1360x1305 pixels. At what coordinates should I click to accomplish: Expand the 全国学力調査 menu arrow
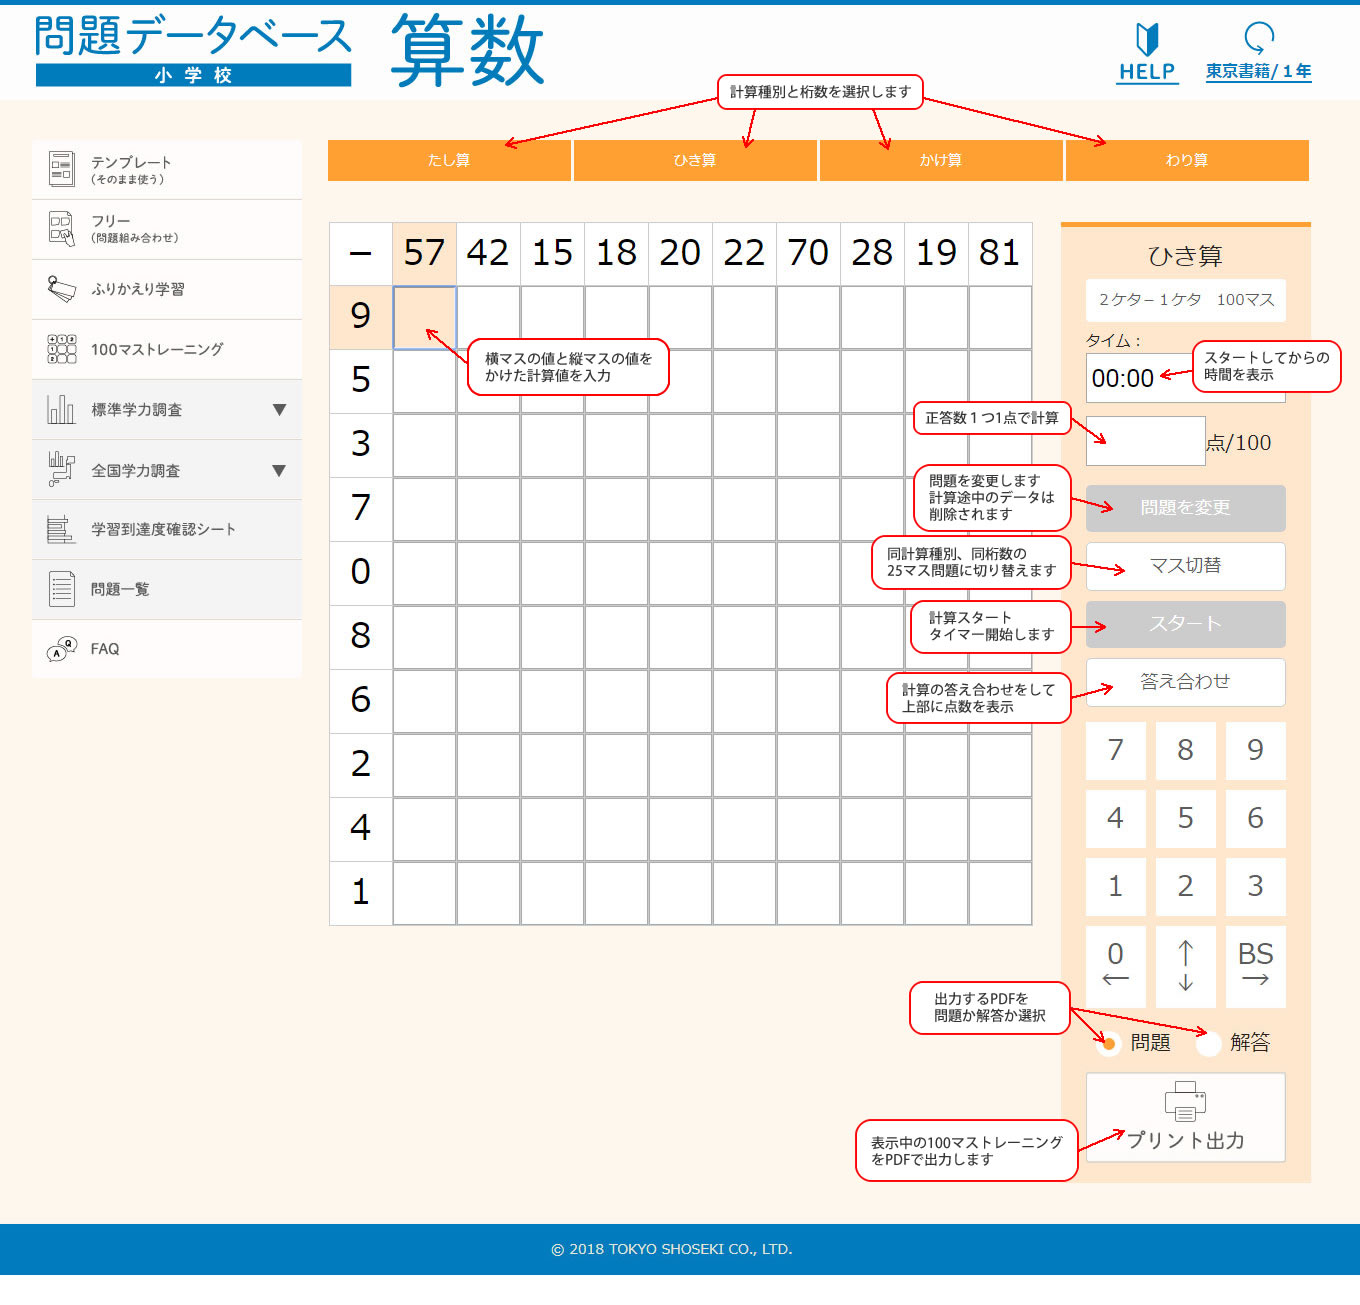(x=279, y=470)
